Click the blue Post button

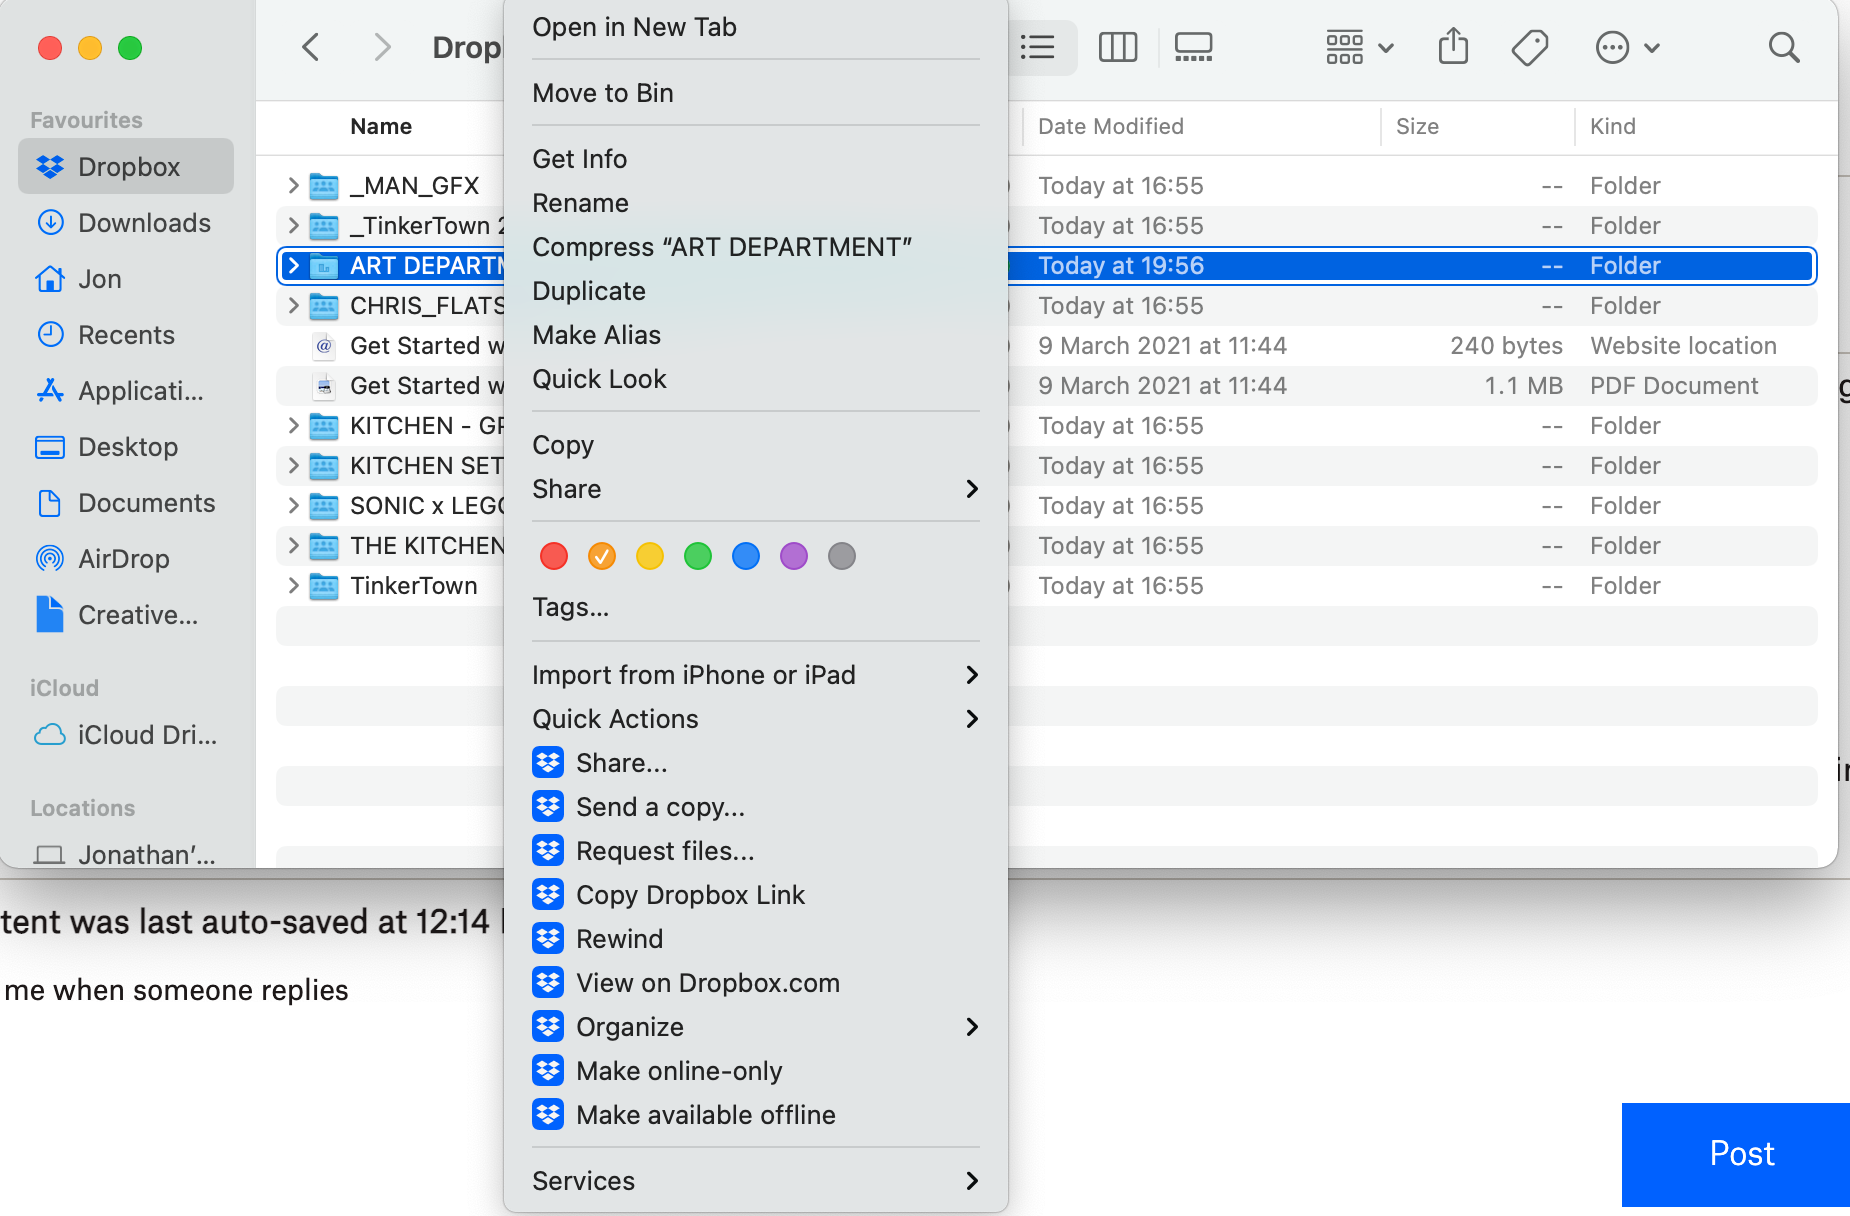[1740, 1154]
